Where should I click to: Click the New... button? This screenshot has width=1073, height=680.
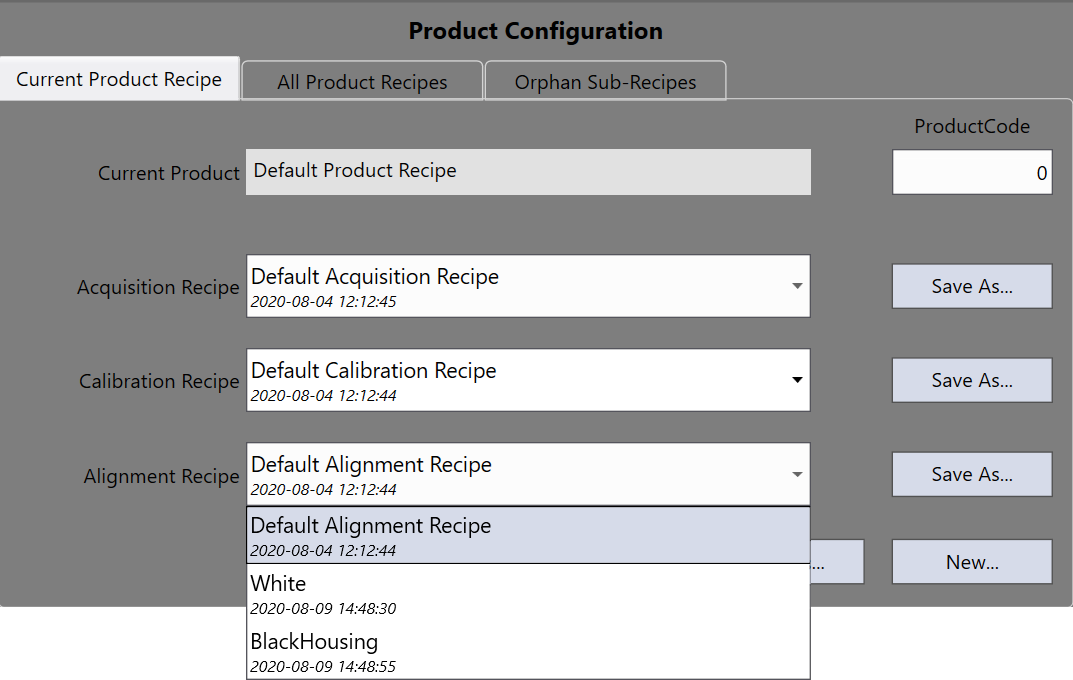click(x=971, y=562)
